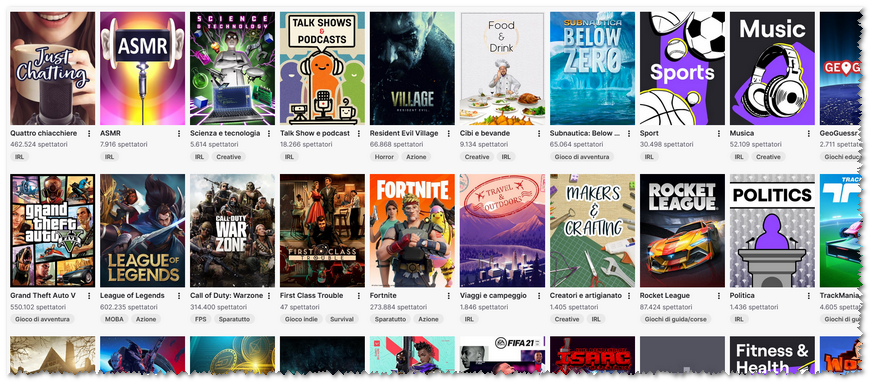Open options menu for Resident Evil Village
This screenshot has width=876, height=388.
[449, 133]
